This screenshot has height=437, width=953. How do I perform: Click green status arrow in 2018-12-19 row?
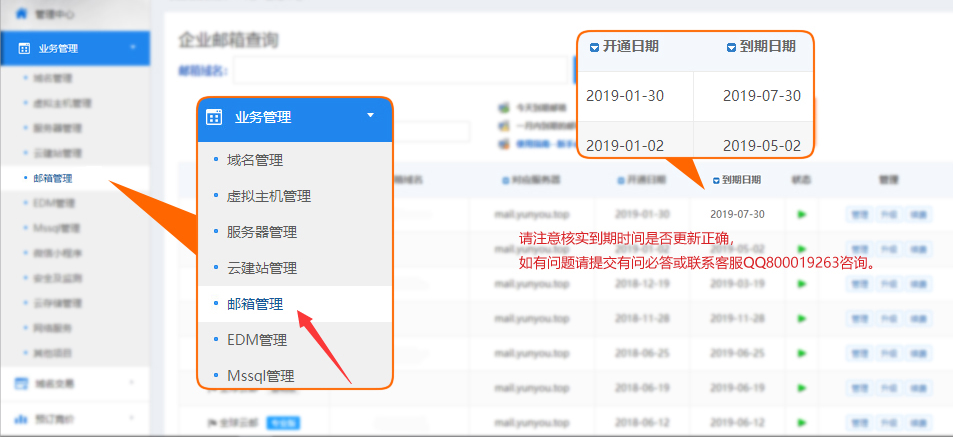point(802,283)
